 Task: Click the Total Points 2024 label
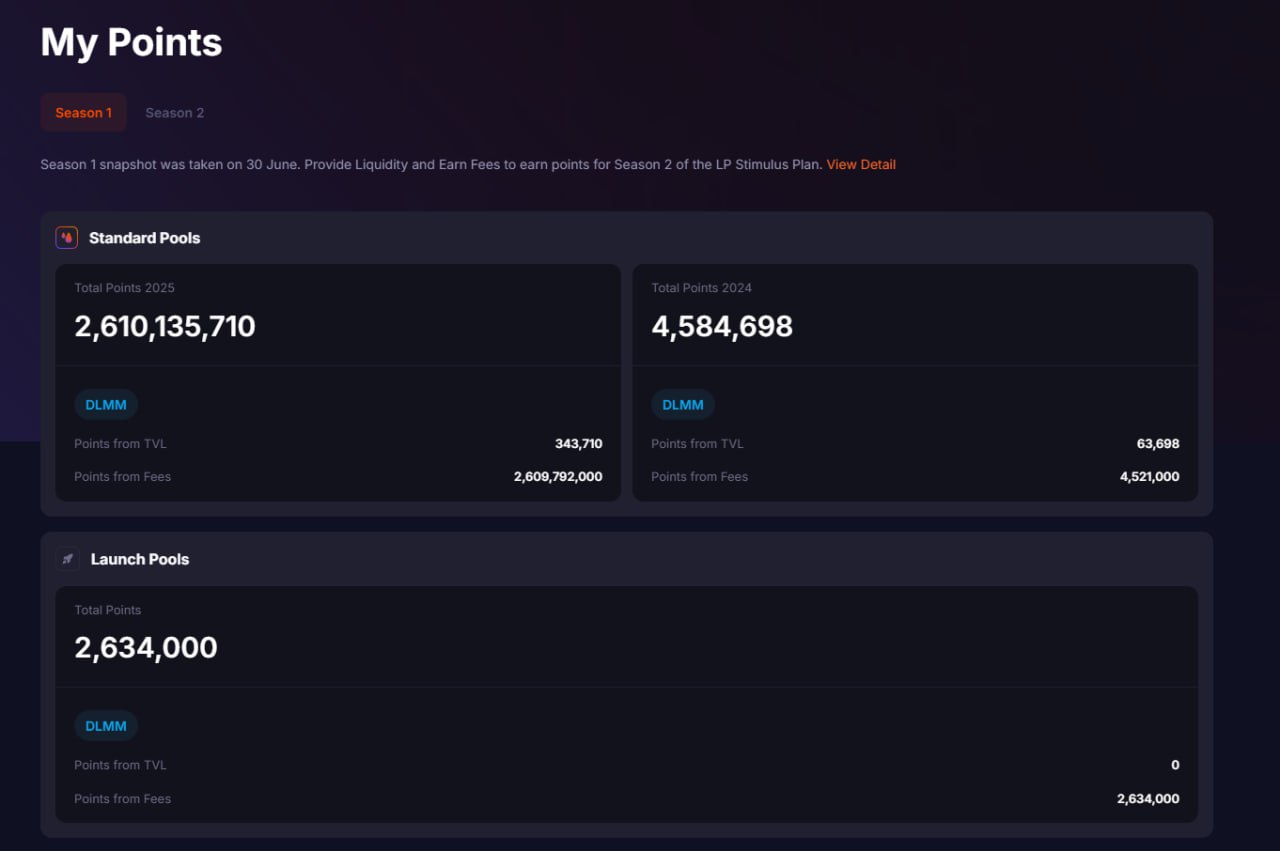click(x=702, y=288)
